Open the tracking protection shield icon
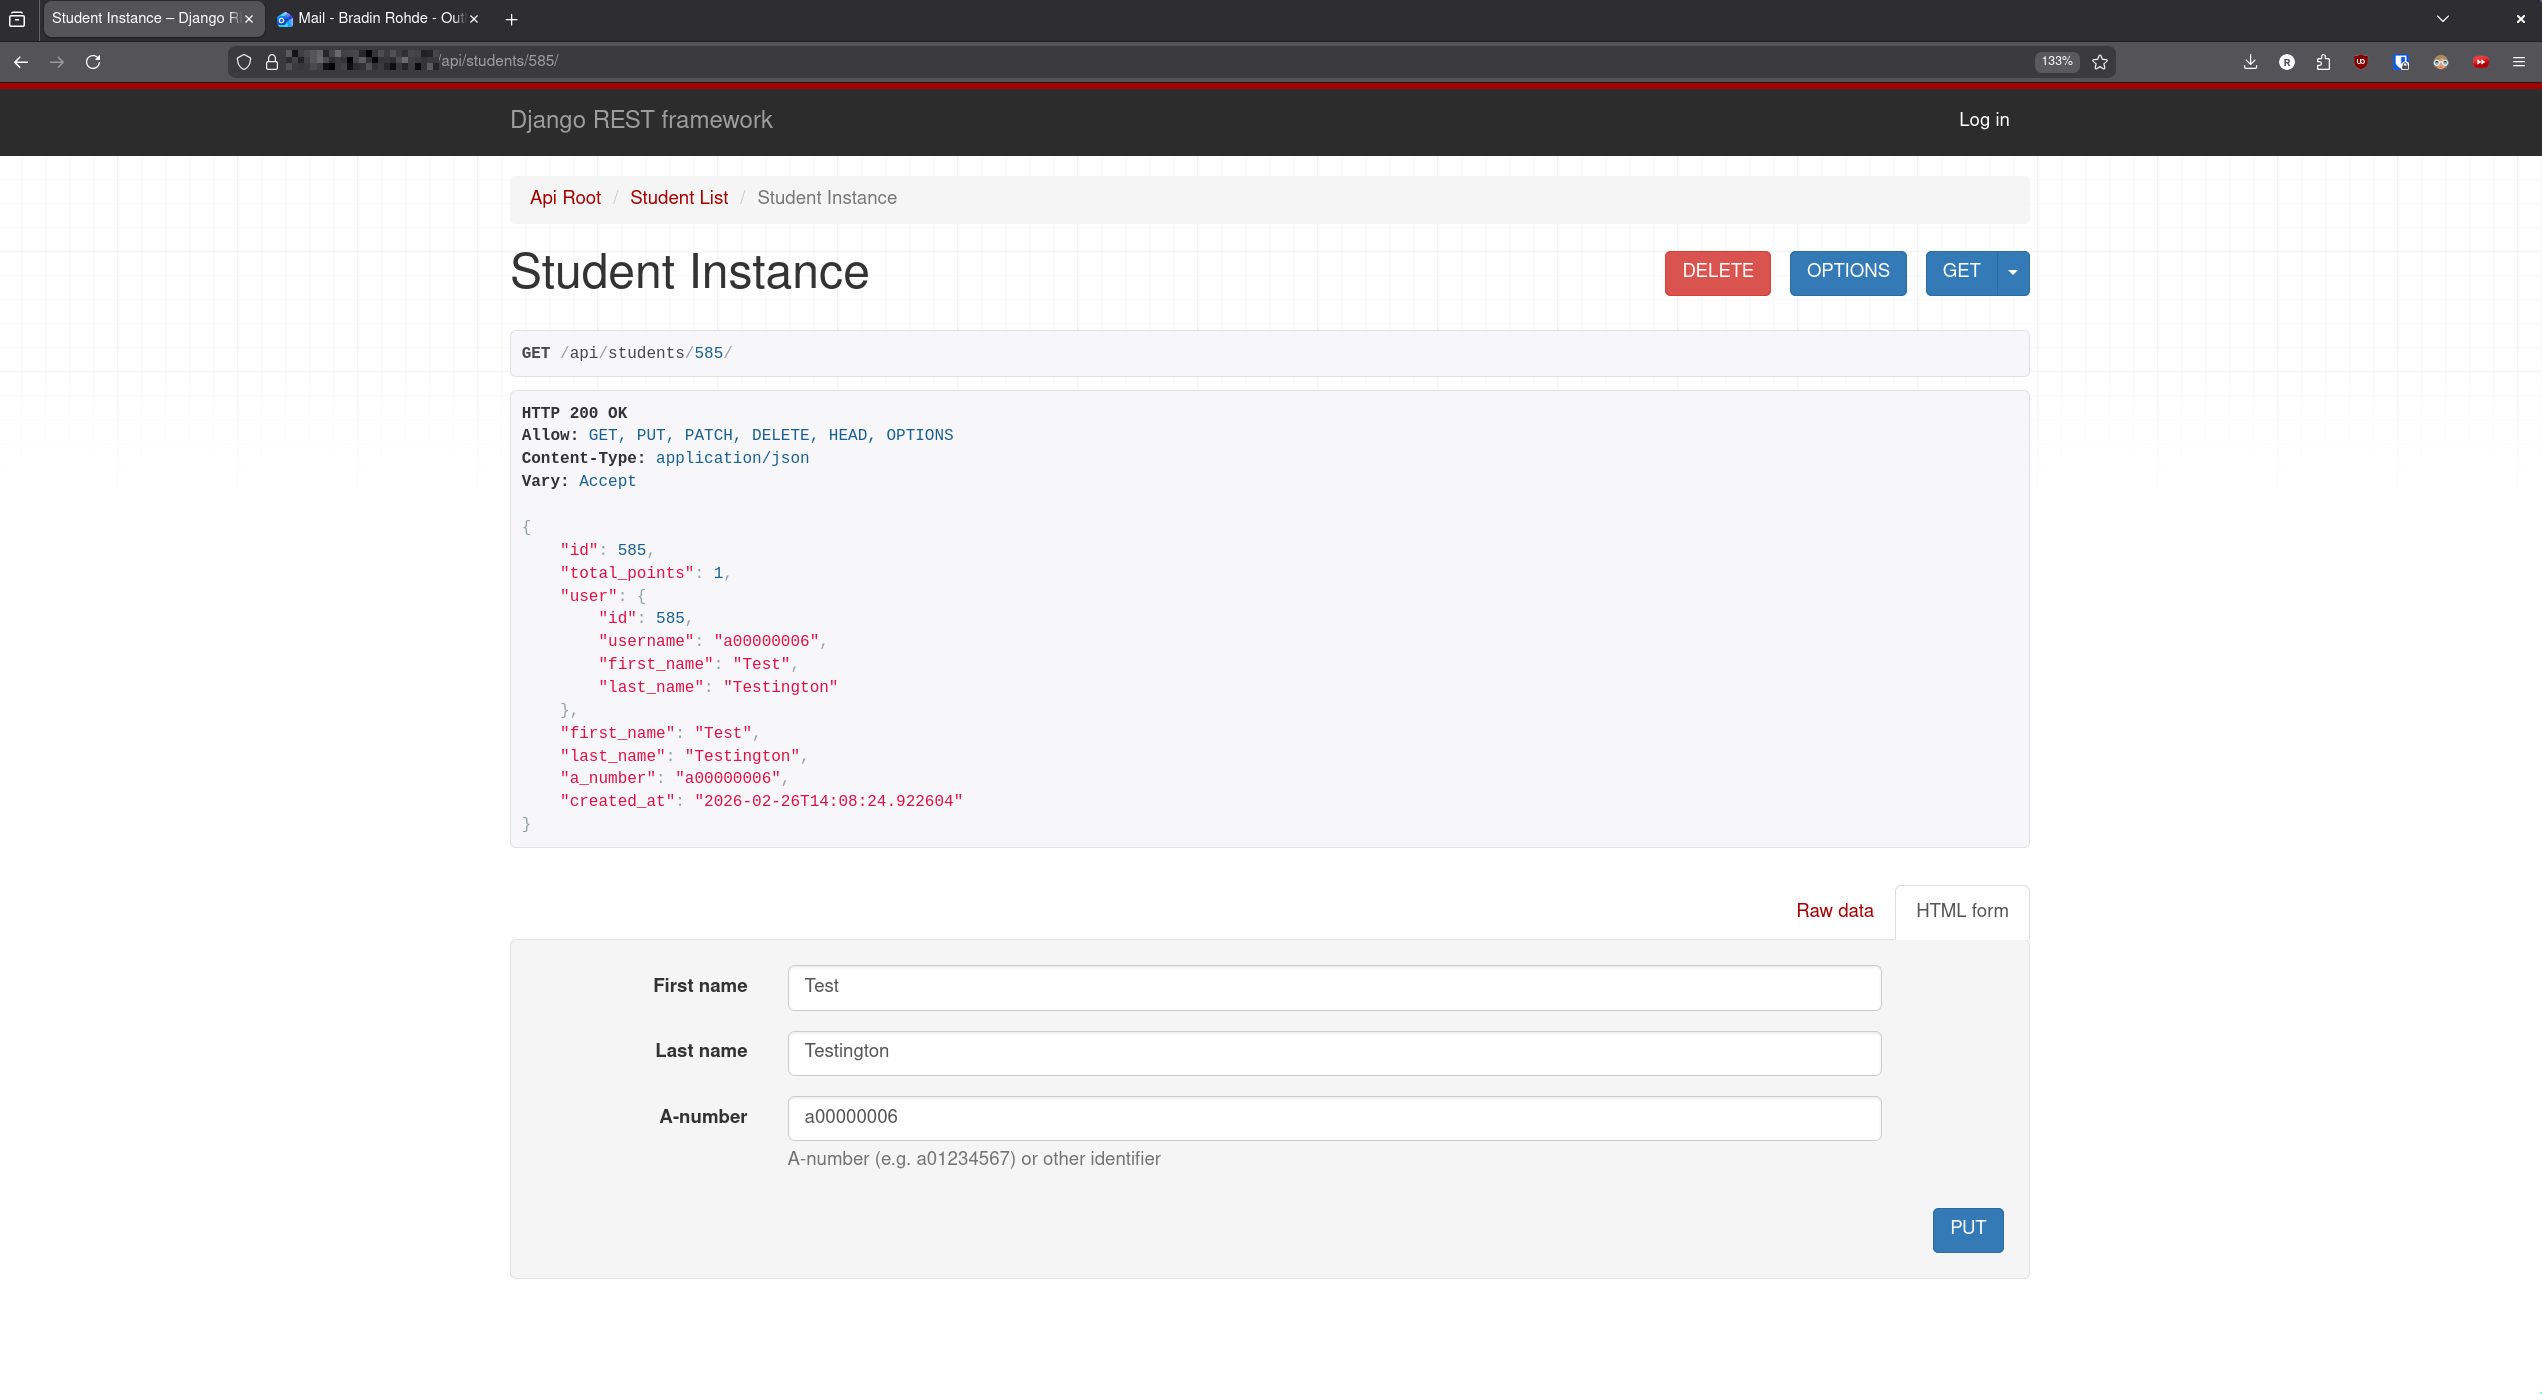The height and width of the screenshot is (1394, 2542). tap(244, 62)
